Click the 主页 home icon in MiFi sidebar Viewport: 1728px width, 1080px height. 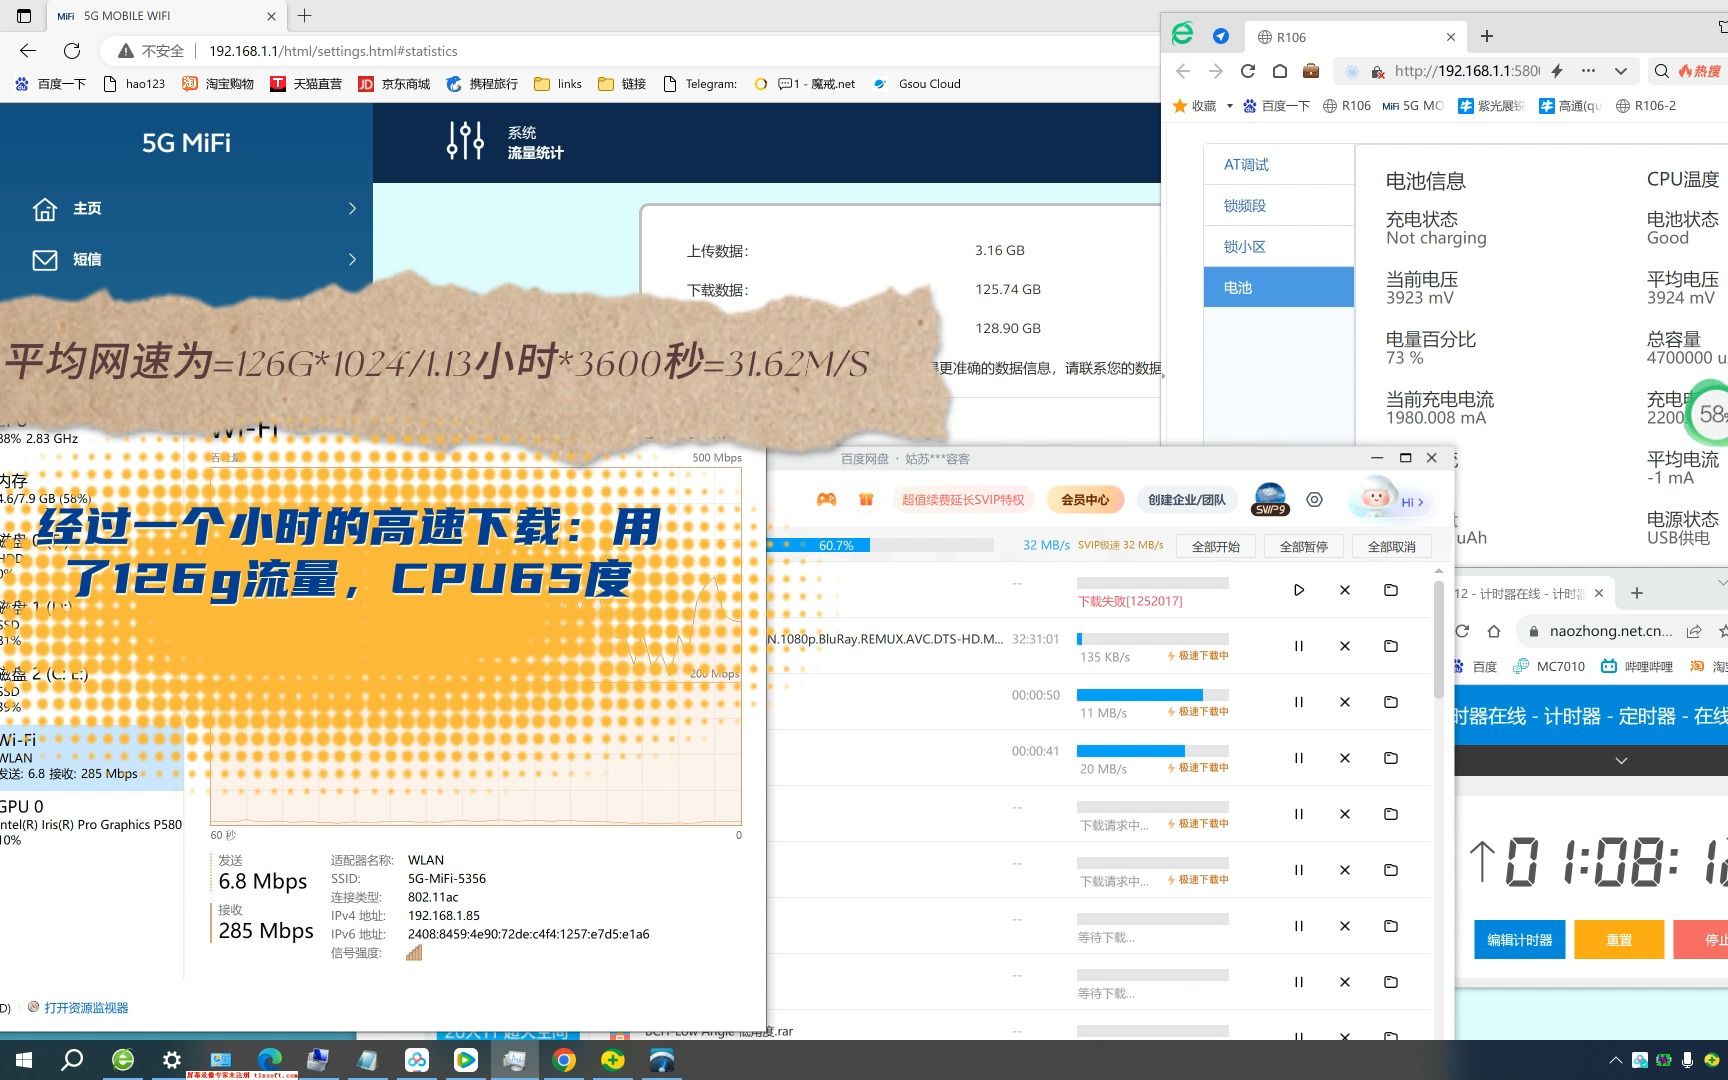tap(45, 208)
